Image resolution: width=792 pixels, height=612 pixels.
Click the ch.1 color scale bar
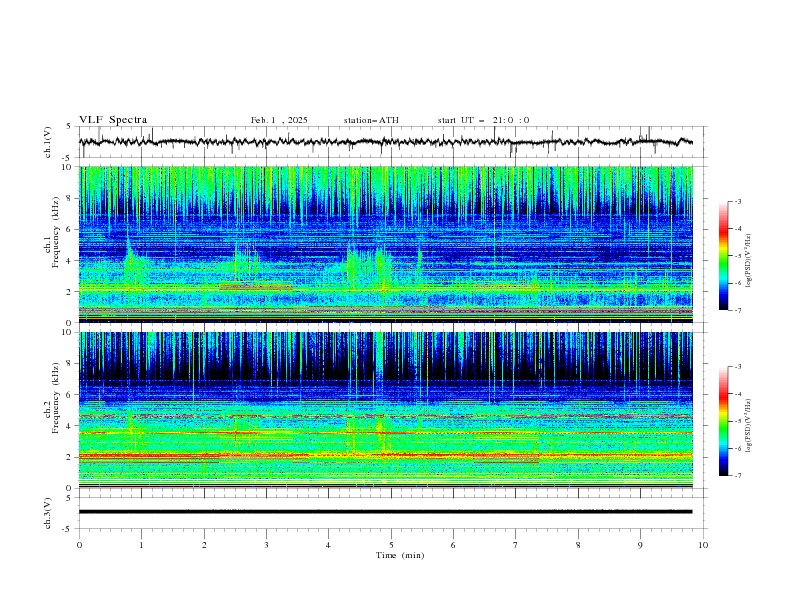point(723,256)
